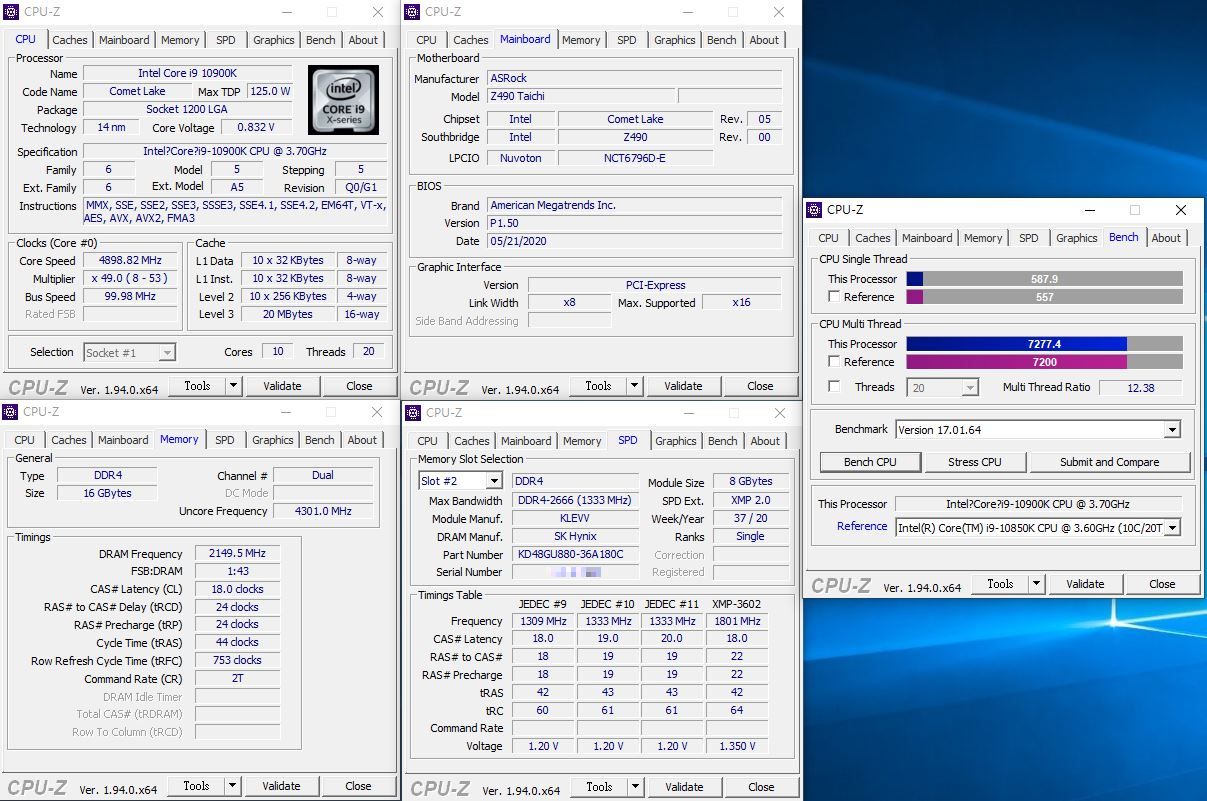Expand the Tools arrow in the Memory window

click(232, 786)
